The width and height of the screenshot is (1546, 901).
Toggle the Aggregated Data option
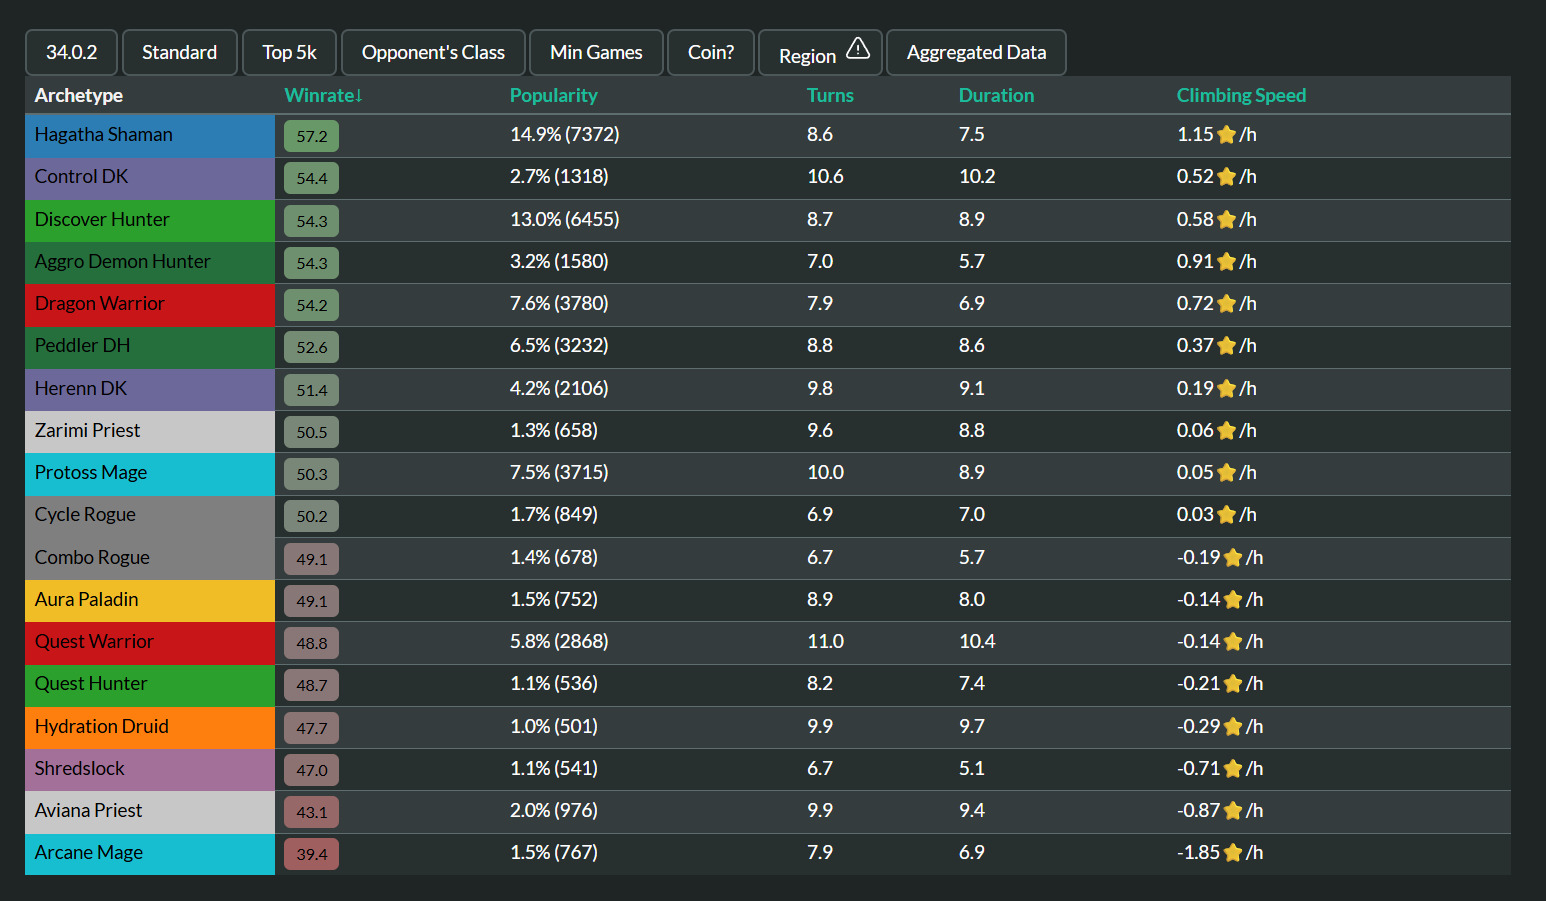tap(976, 52)
